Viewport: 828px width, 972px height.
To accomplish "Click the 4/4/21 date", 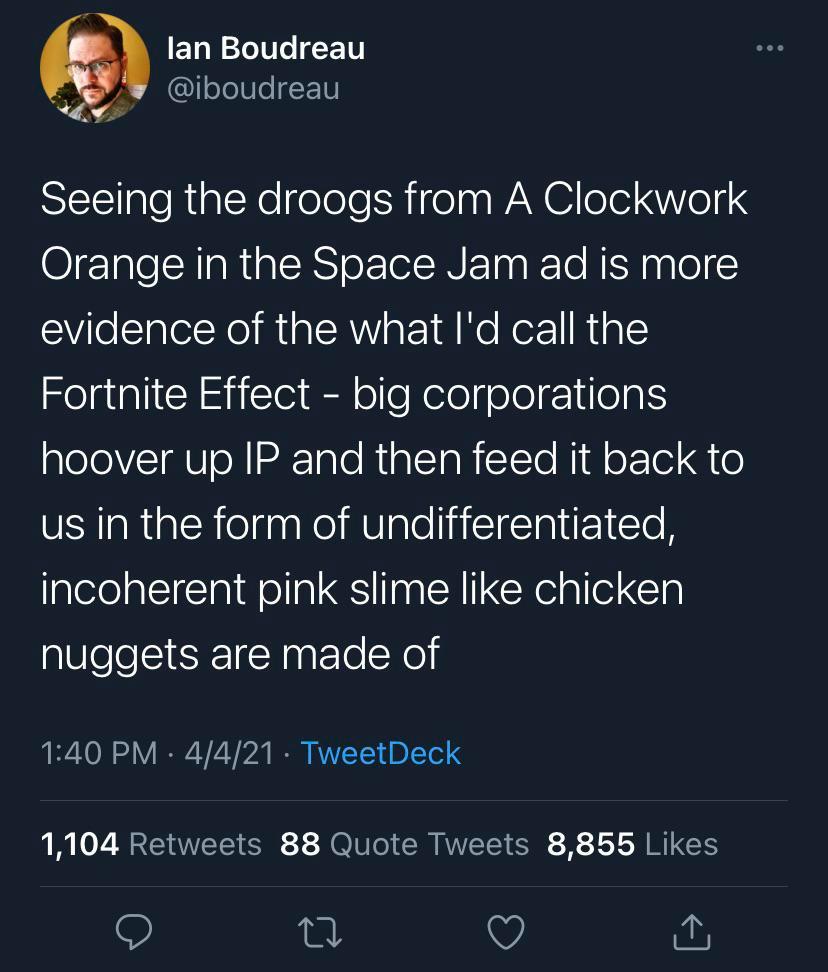I will click(x=227, y=753).
